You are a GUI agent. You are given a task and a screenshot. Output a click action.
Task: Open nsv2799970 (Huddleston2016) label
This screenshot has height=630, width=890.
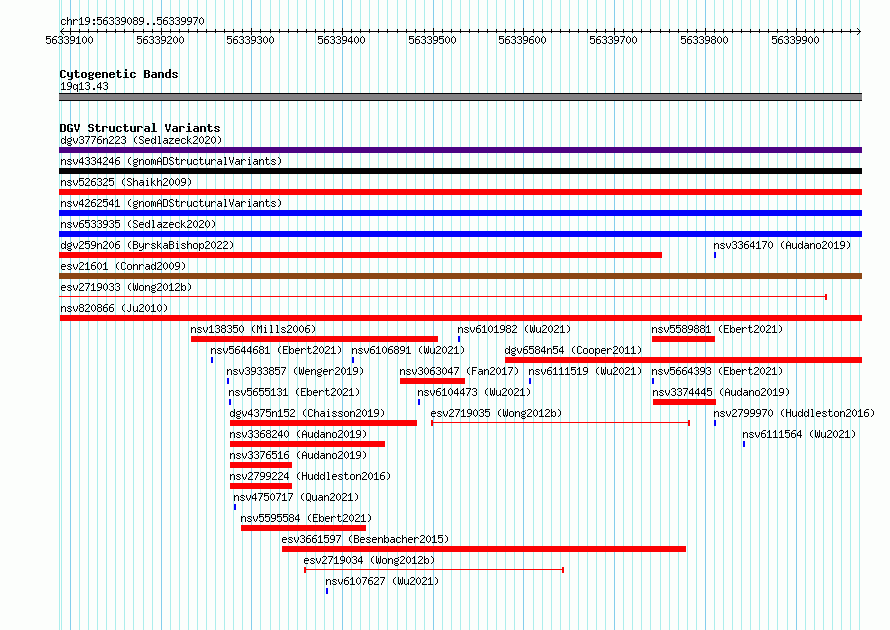(794, 413)
